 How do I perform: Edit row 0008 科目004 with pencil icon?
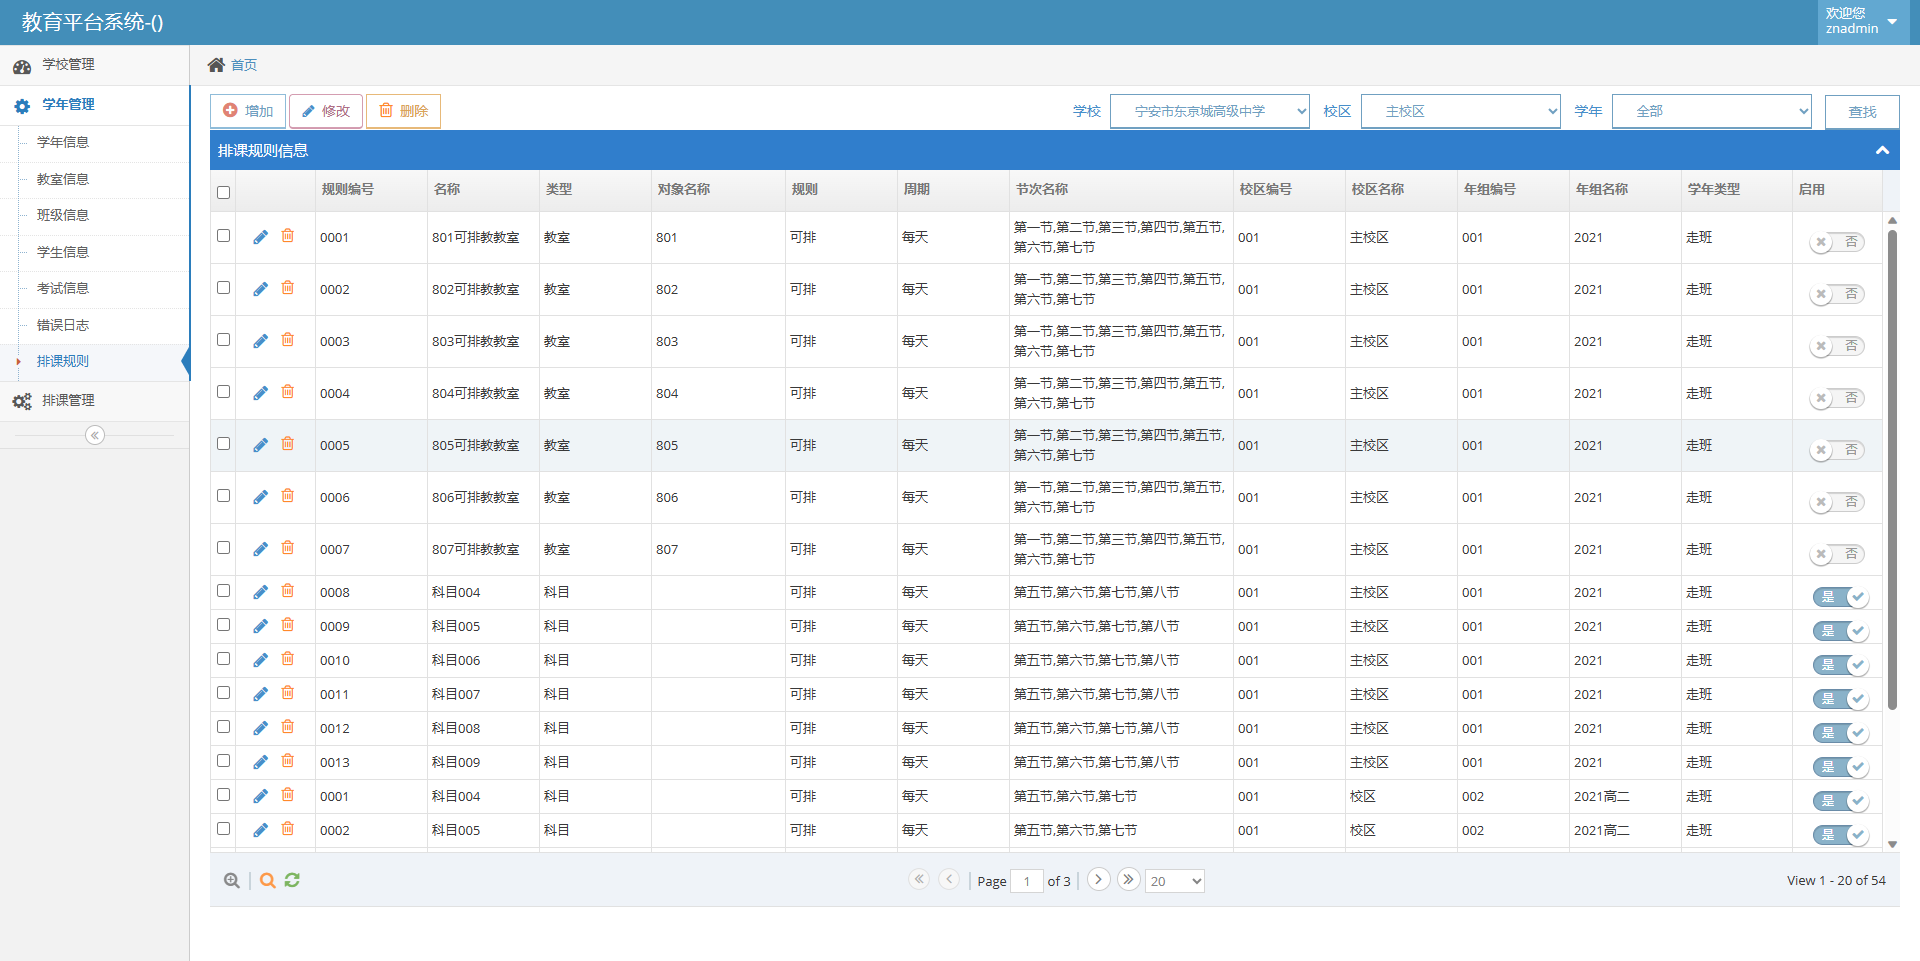(x=260, y=592)
